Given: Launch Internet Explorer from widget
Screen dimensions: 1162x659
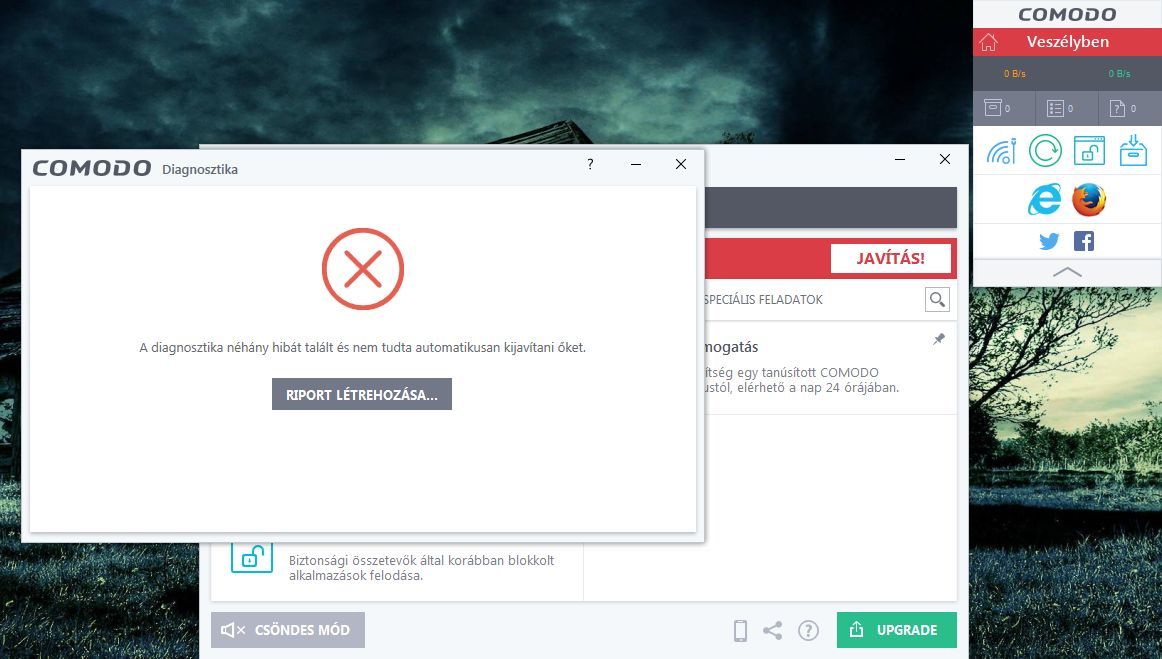Looking at the screenshot, I should pos(1044,199).
